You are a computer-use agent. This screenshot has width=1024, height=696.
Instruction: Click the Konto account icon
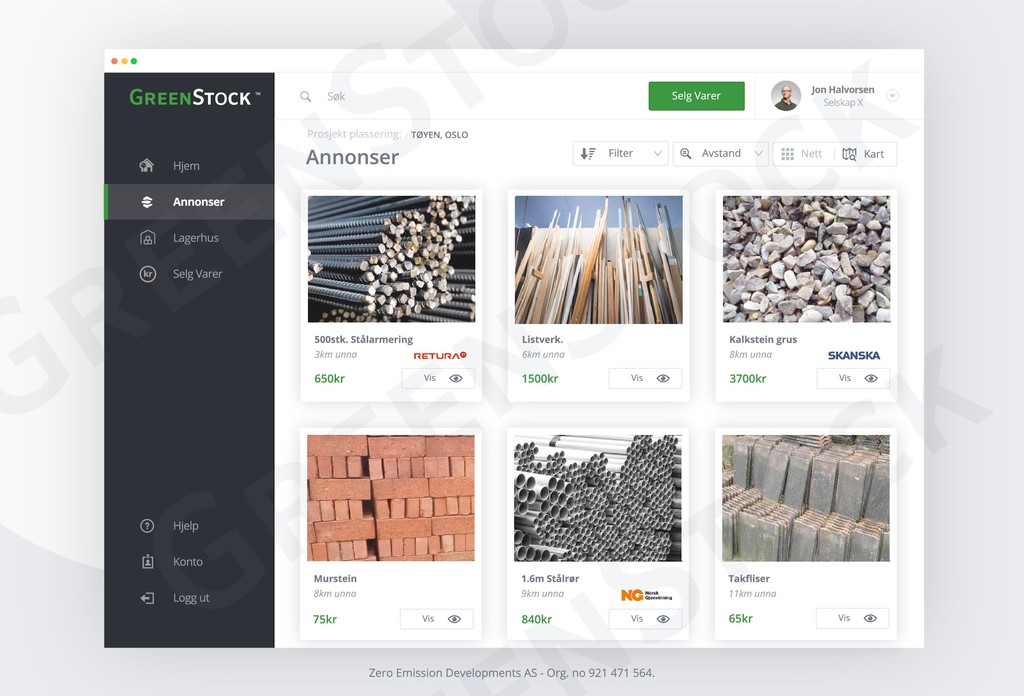coord(148,562)
